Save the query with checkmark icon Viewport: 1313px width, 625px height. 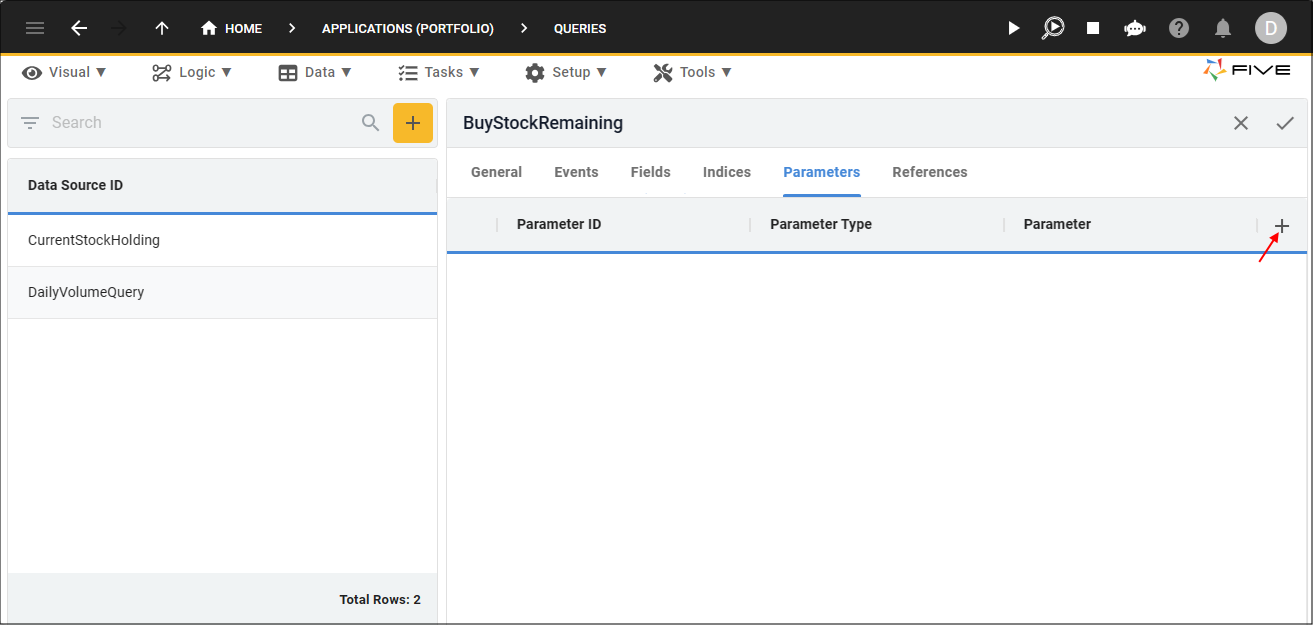click(1285, 123)
